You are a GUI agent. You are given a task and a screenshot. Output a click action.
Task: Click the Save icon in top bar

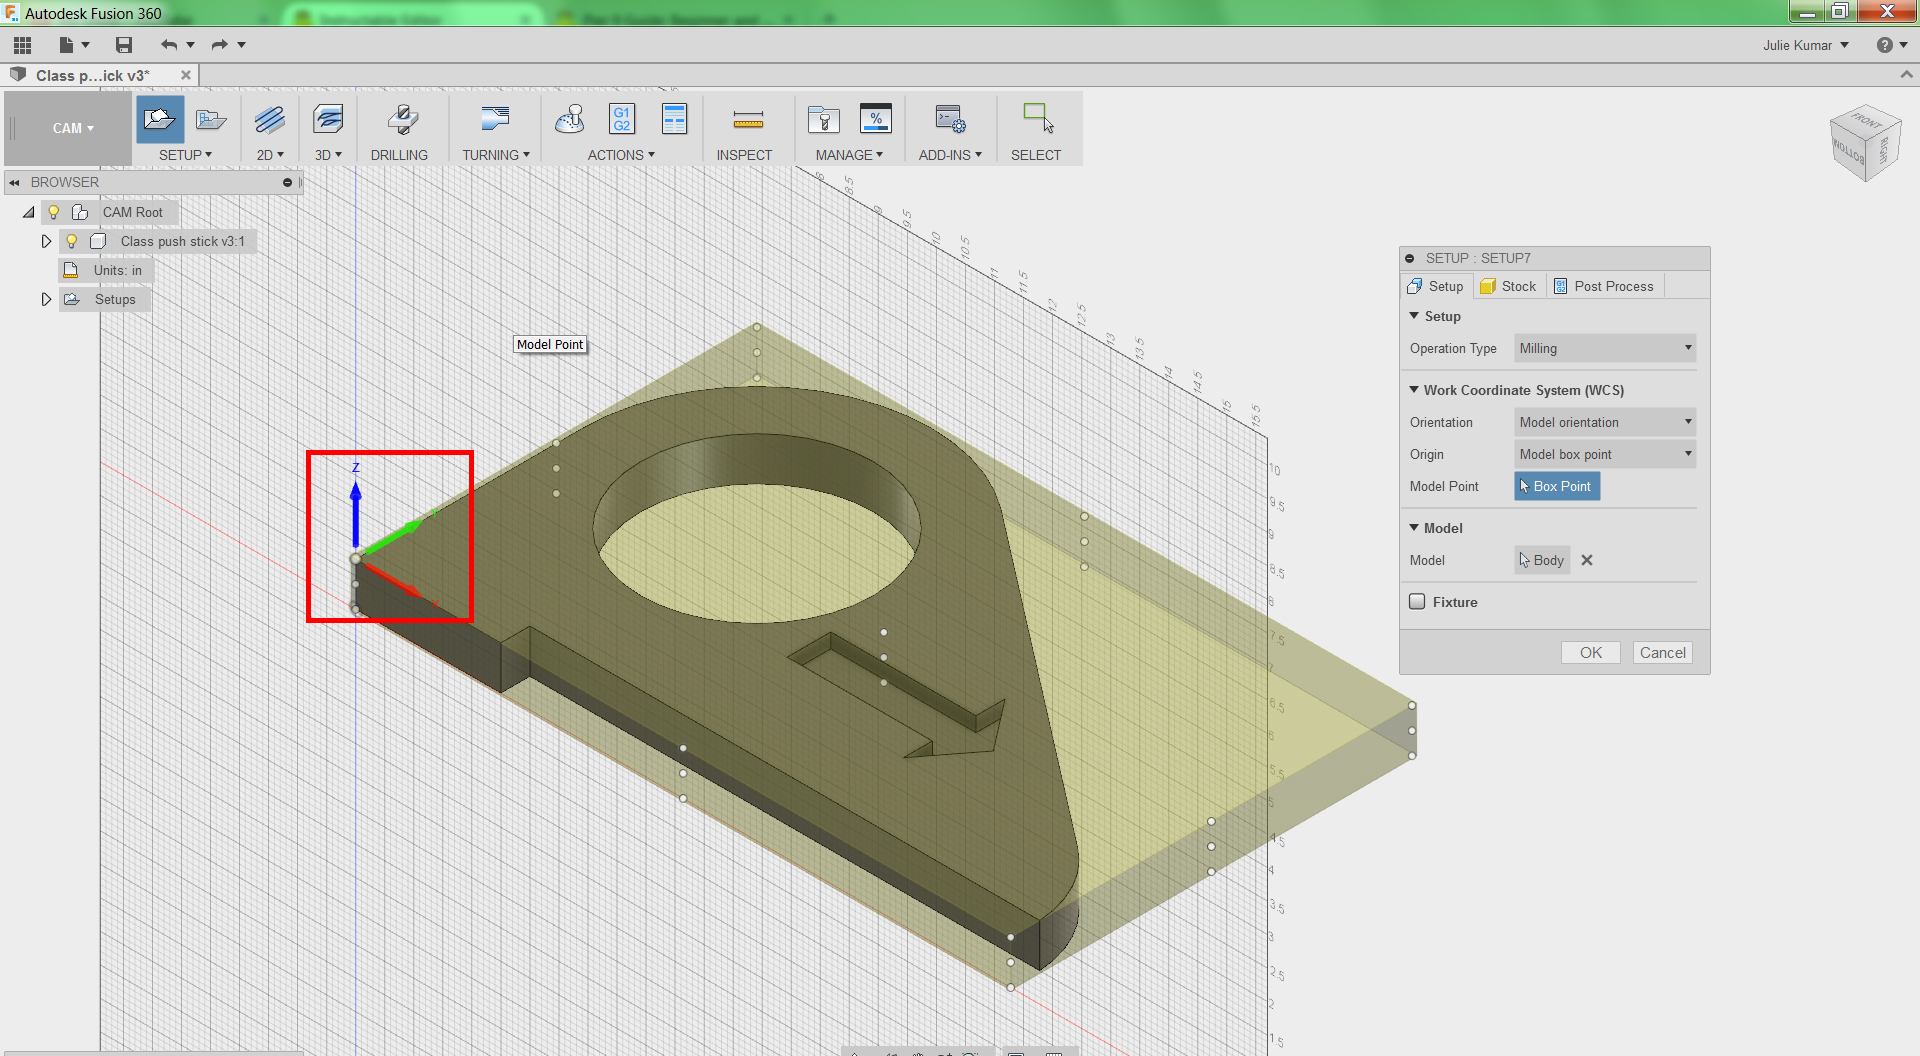[x=124, y=45]
